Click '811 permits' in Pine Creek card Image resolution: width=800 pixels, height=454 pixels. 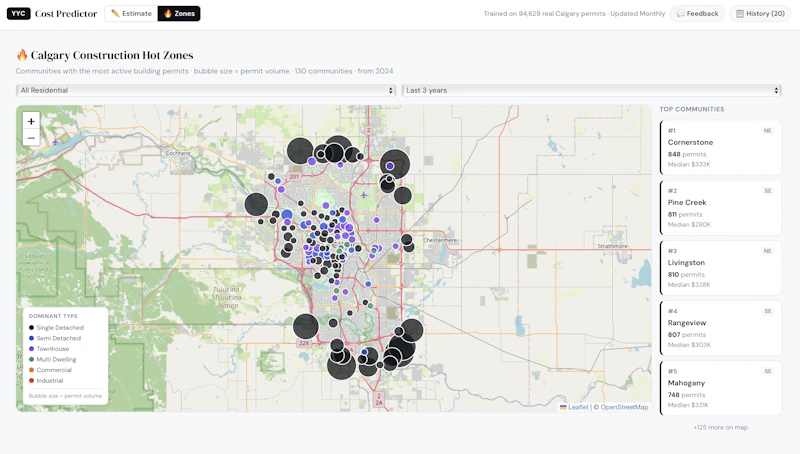pyautogui.click(x=685, y=214)
